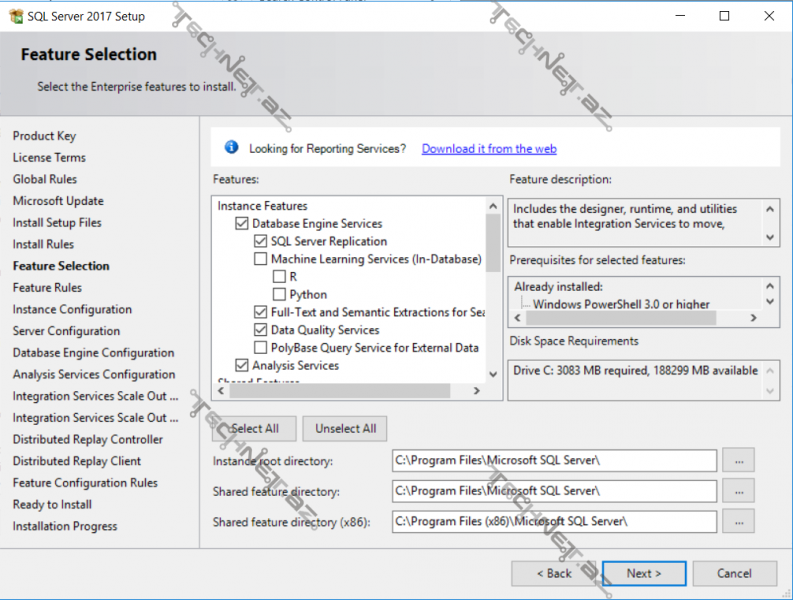Go to Product Key step
Screen dimensions: 793x600
pos(44,136)
